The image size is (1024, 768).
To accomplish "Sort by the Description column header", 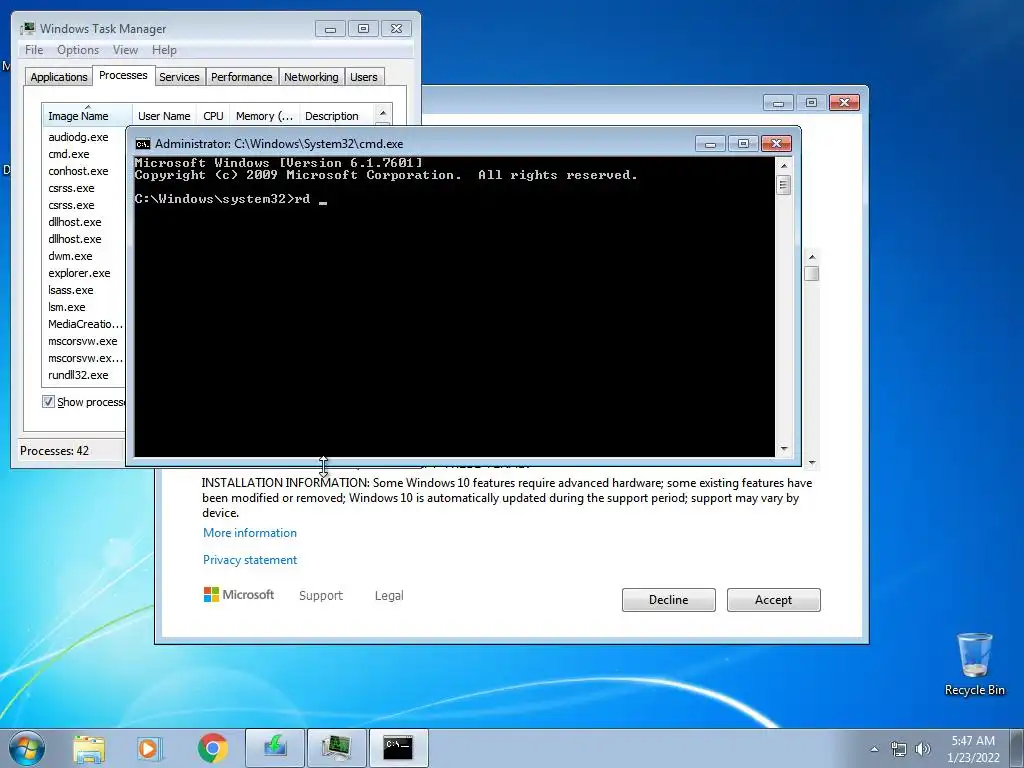I will [x=336, y=116].
